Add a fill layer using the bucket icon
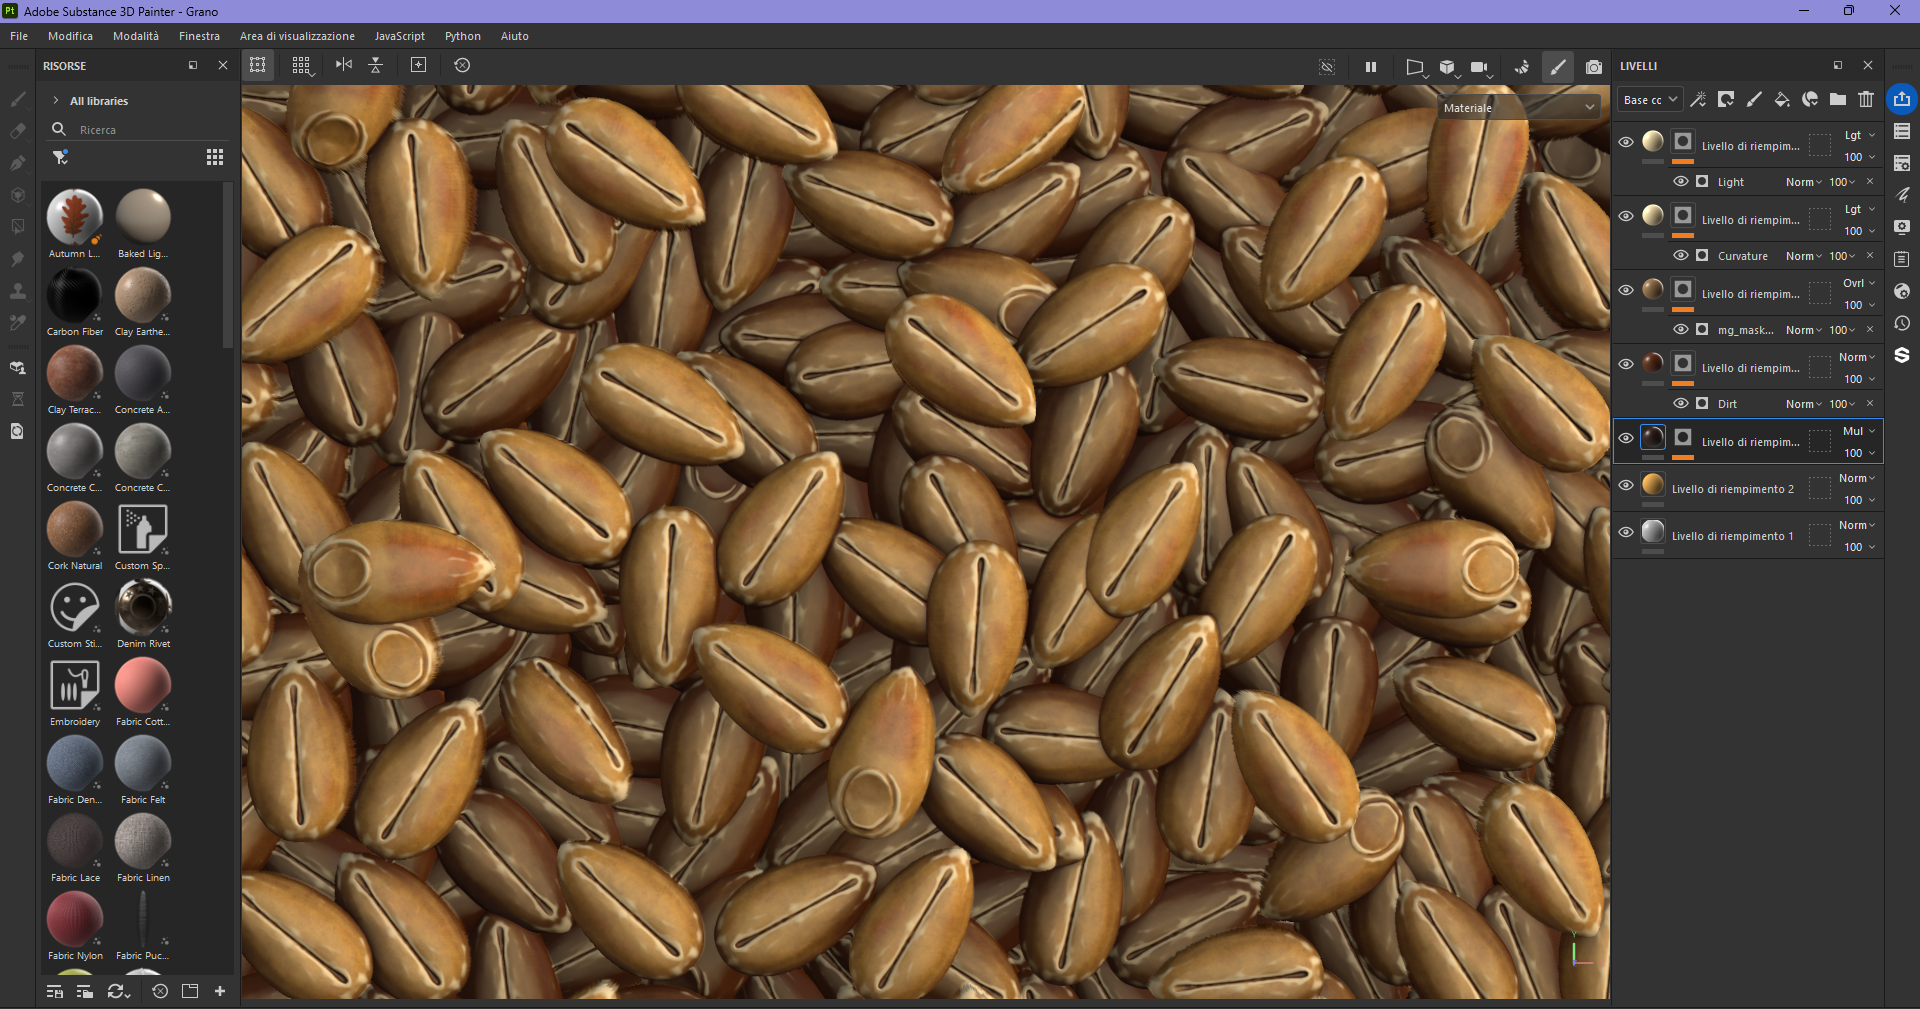This screenshot has width=1920, height=1009. click(x=1782, y=99)
